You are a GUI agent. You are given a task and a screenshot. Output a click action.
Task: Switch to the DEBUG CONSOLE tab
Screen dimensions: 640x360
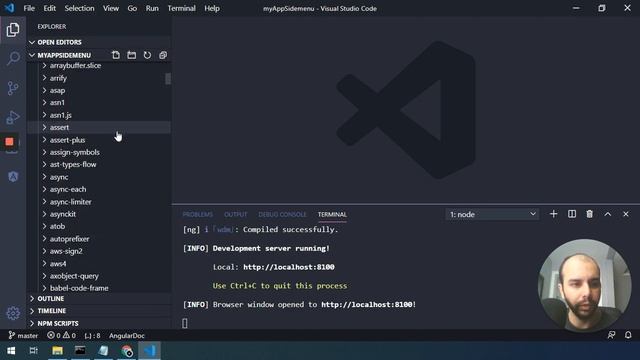tap(282, 214)
